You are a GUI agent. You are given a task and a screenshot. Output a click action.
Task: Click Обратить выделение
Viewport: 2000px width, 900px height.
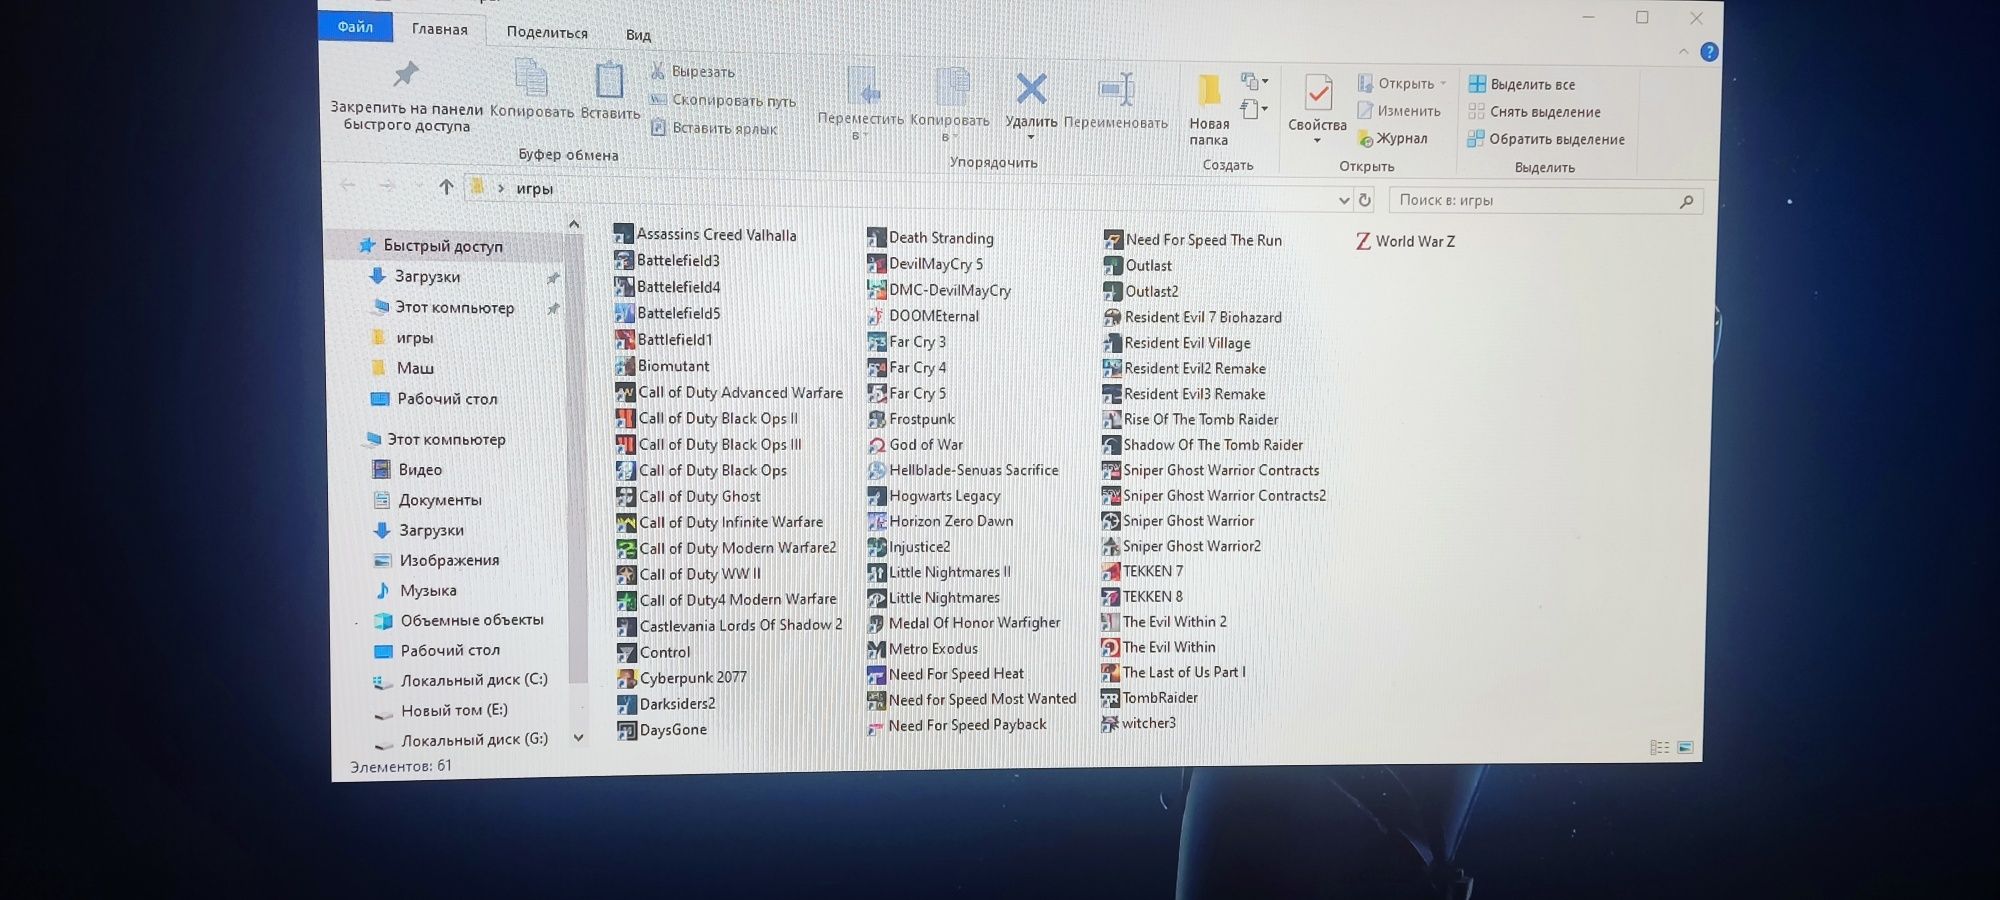pos(1547,139)
